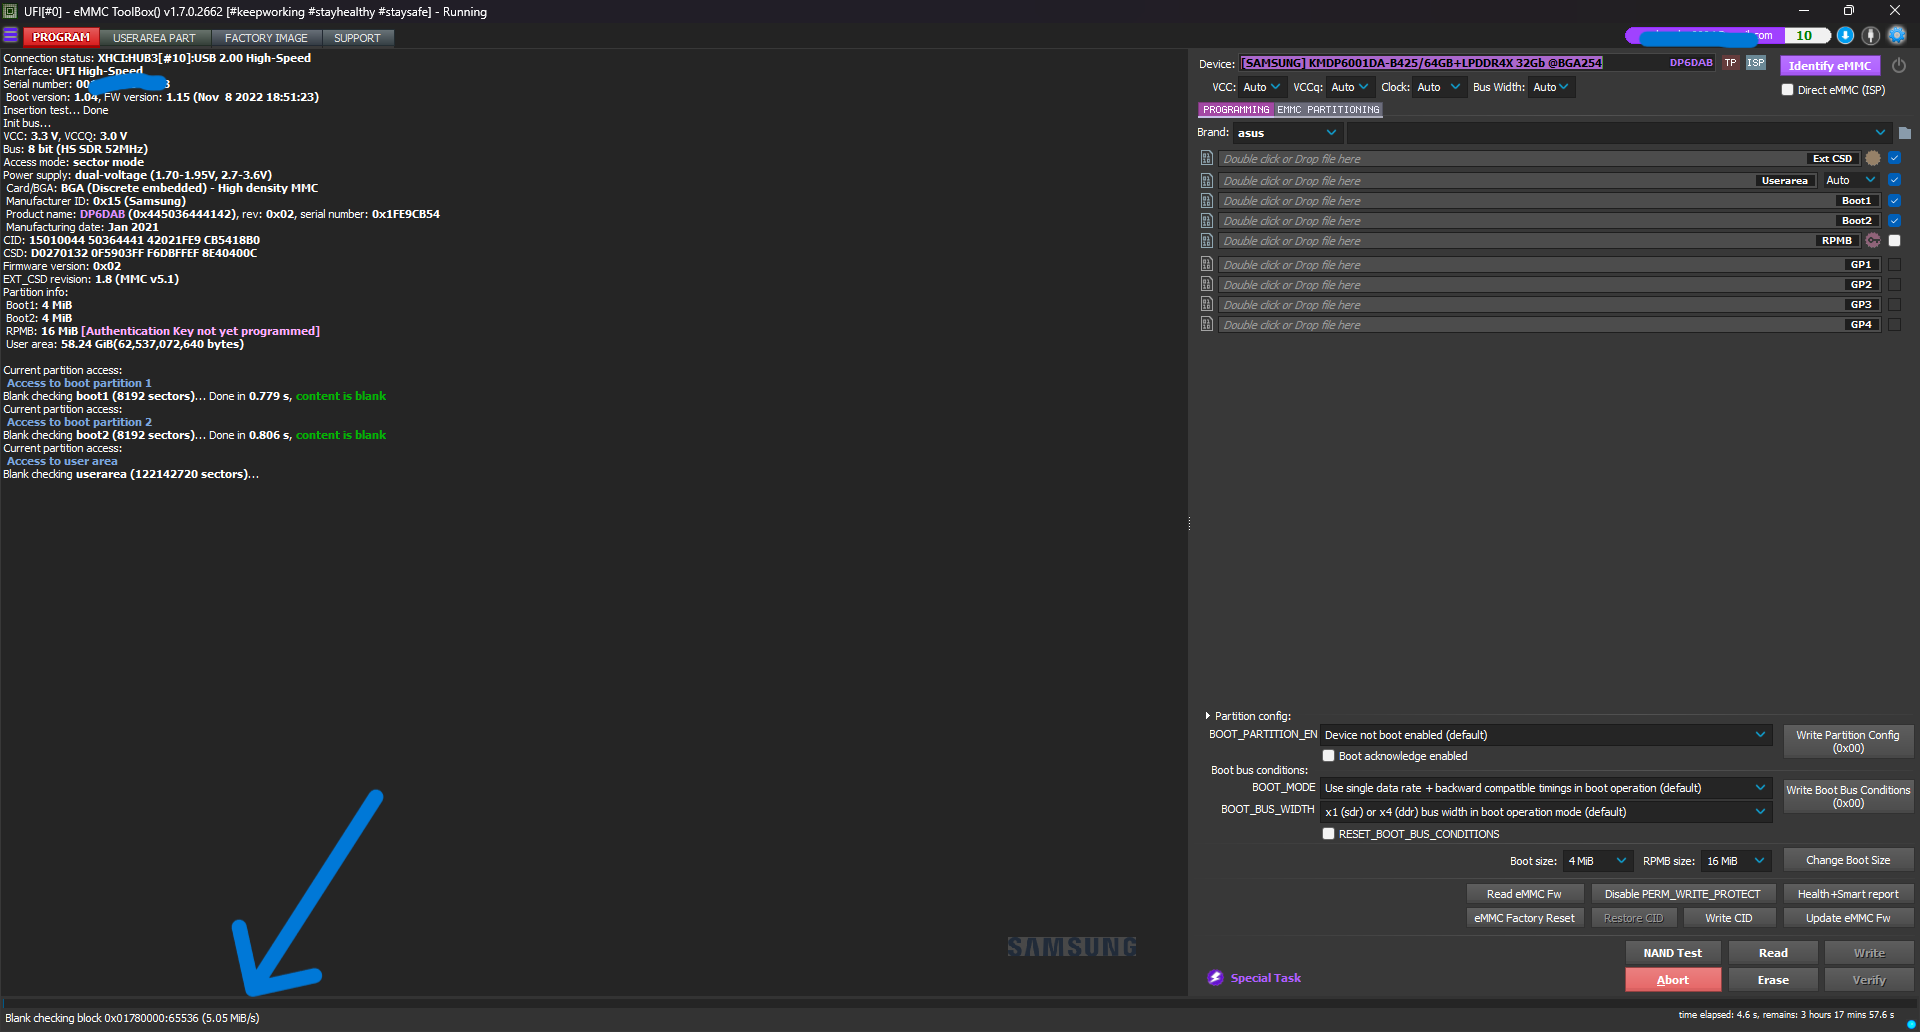Click the Ext CSD editor round icon
The image size is (1920, 1032).
(x=1873, y=158)
